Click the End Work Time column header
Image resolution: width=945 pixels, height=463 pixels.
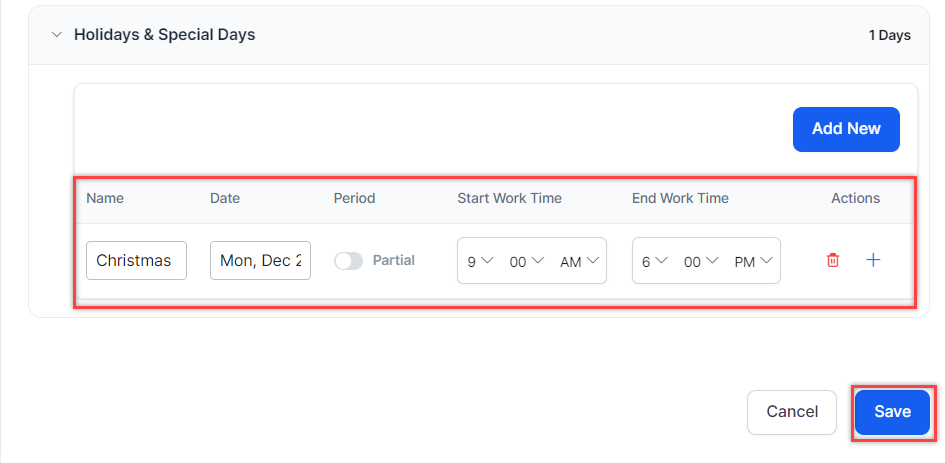coord(680,198)
